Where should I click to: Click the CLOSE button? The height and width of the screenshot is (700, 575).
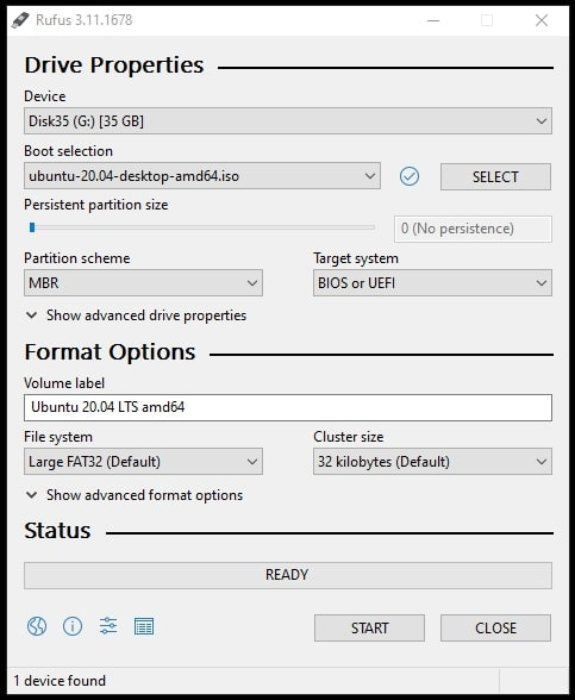click(496, 628)
